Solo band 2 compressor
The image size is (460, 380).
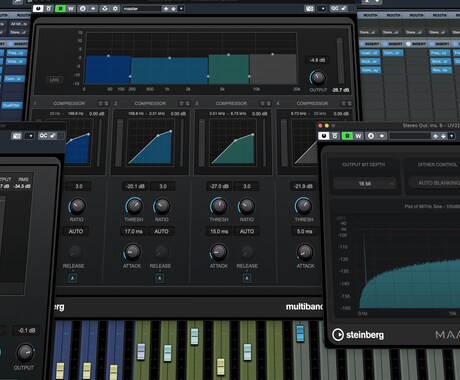(x=188, y=103)
